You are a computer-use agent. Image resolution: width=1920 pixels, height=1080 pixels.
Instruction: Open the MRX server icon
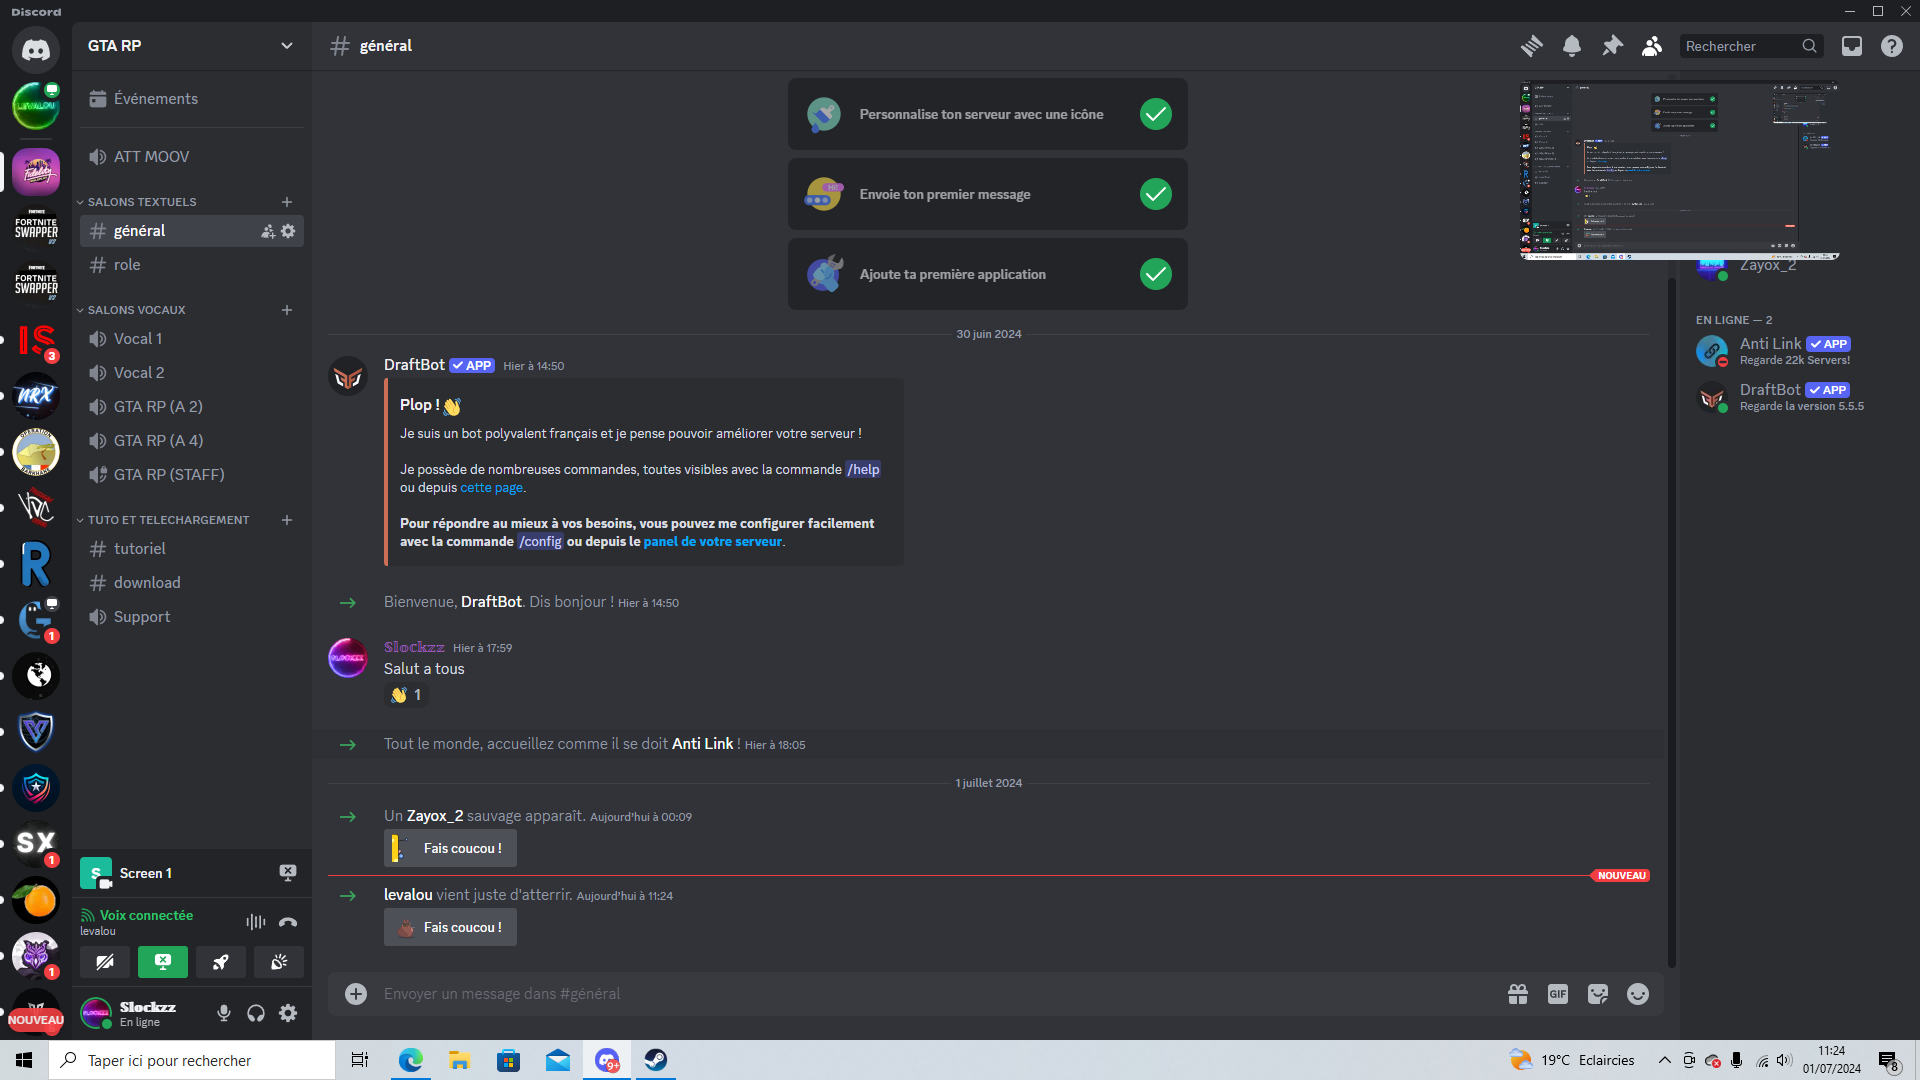[36, 396]
